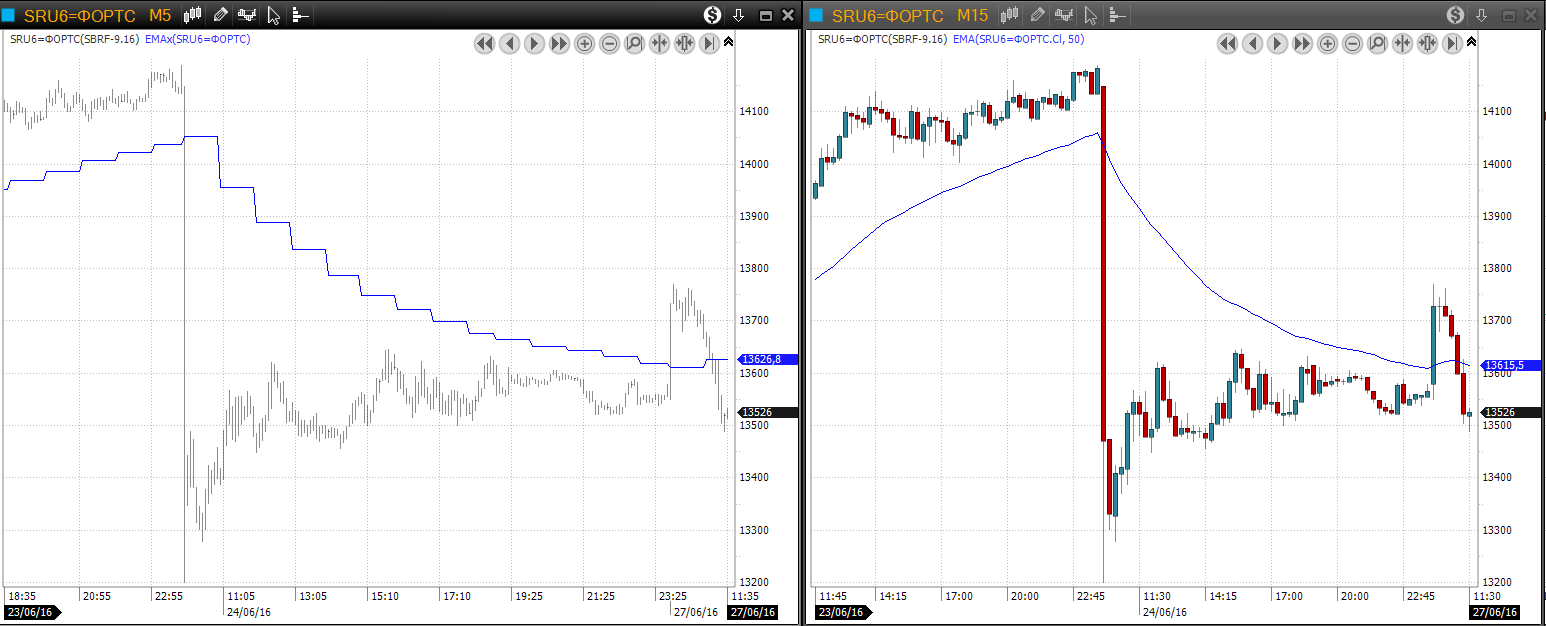Open chart type selector in M5 window
The height and width of the screenshot is (626, 1546).
193,15
